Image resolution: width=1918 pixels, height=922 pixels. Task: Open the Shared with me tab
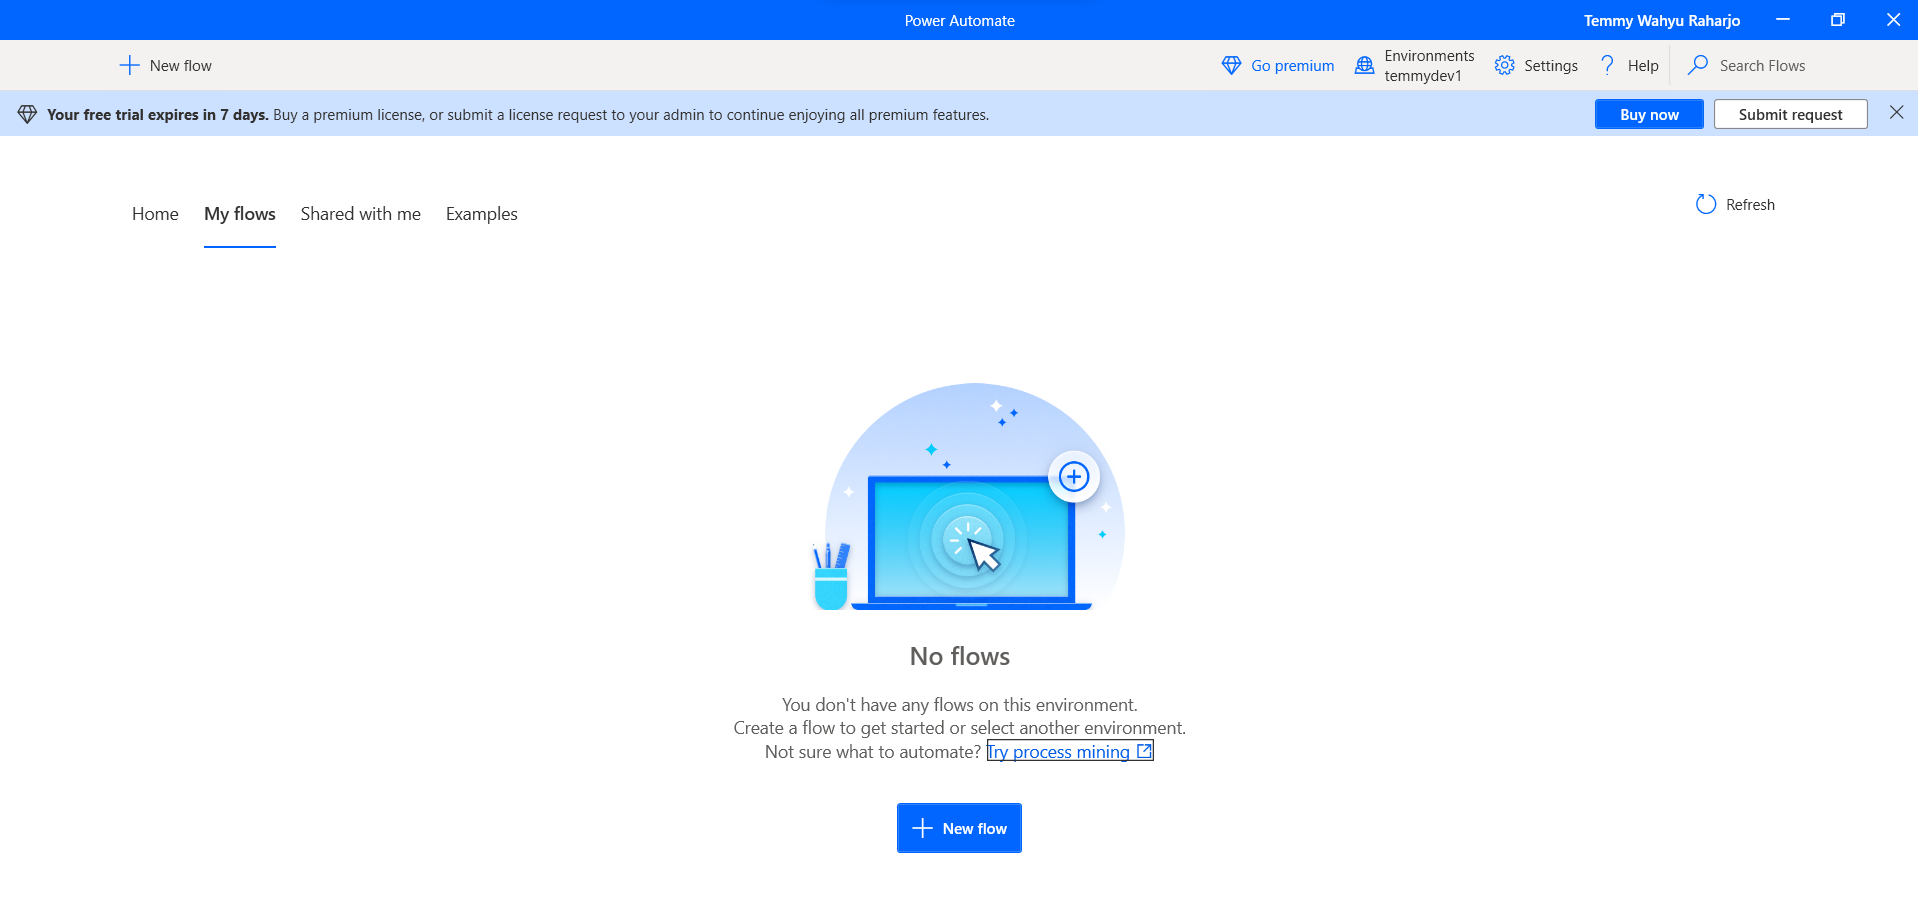click(361, 214)
